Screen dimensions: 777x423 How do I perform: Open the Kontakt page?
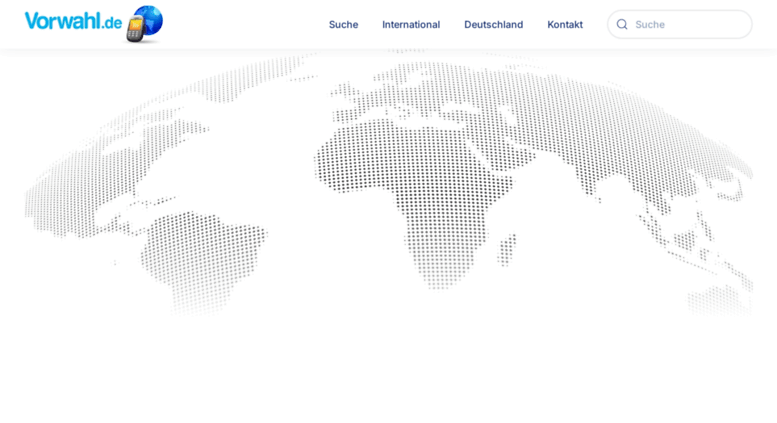pyautogui.click(x=565, y=24)
